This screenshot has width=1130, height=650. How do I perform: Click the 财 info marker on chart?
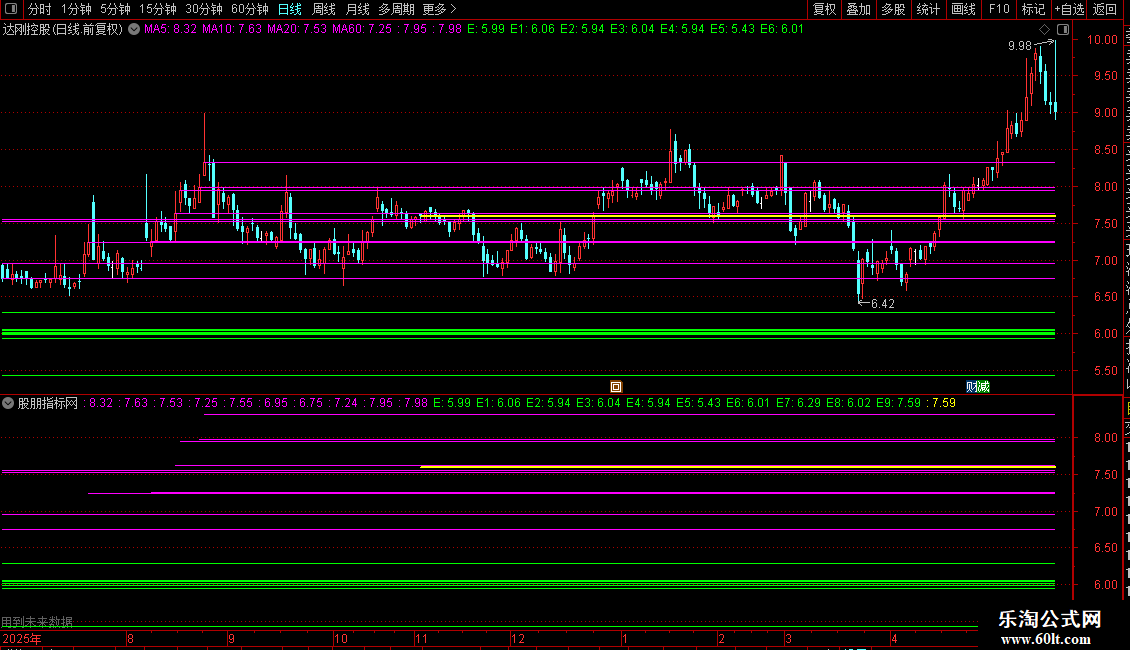coord(972,387)
